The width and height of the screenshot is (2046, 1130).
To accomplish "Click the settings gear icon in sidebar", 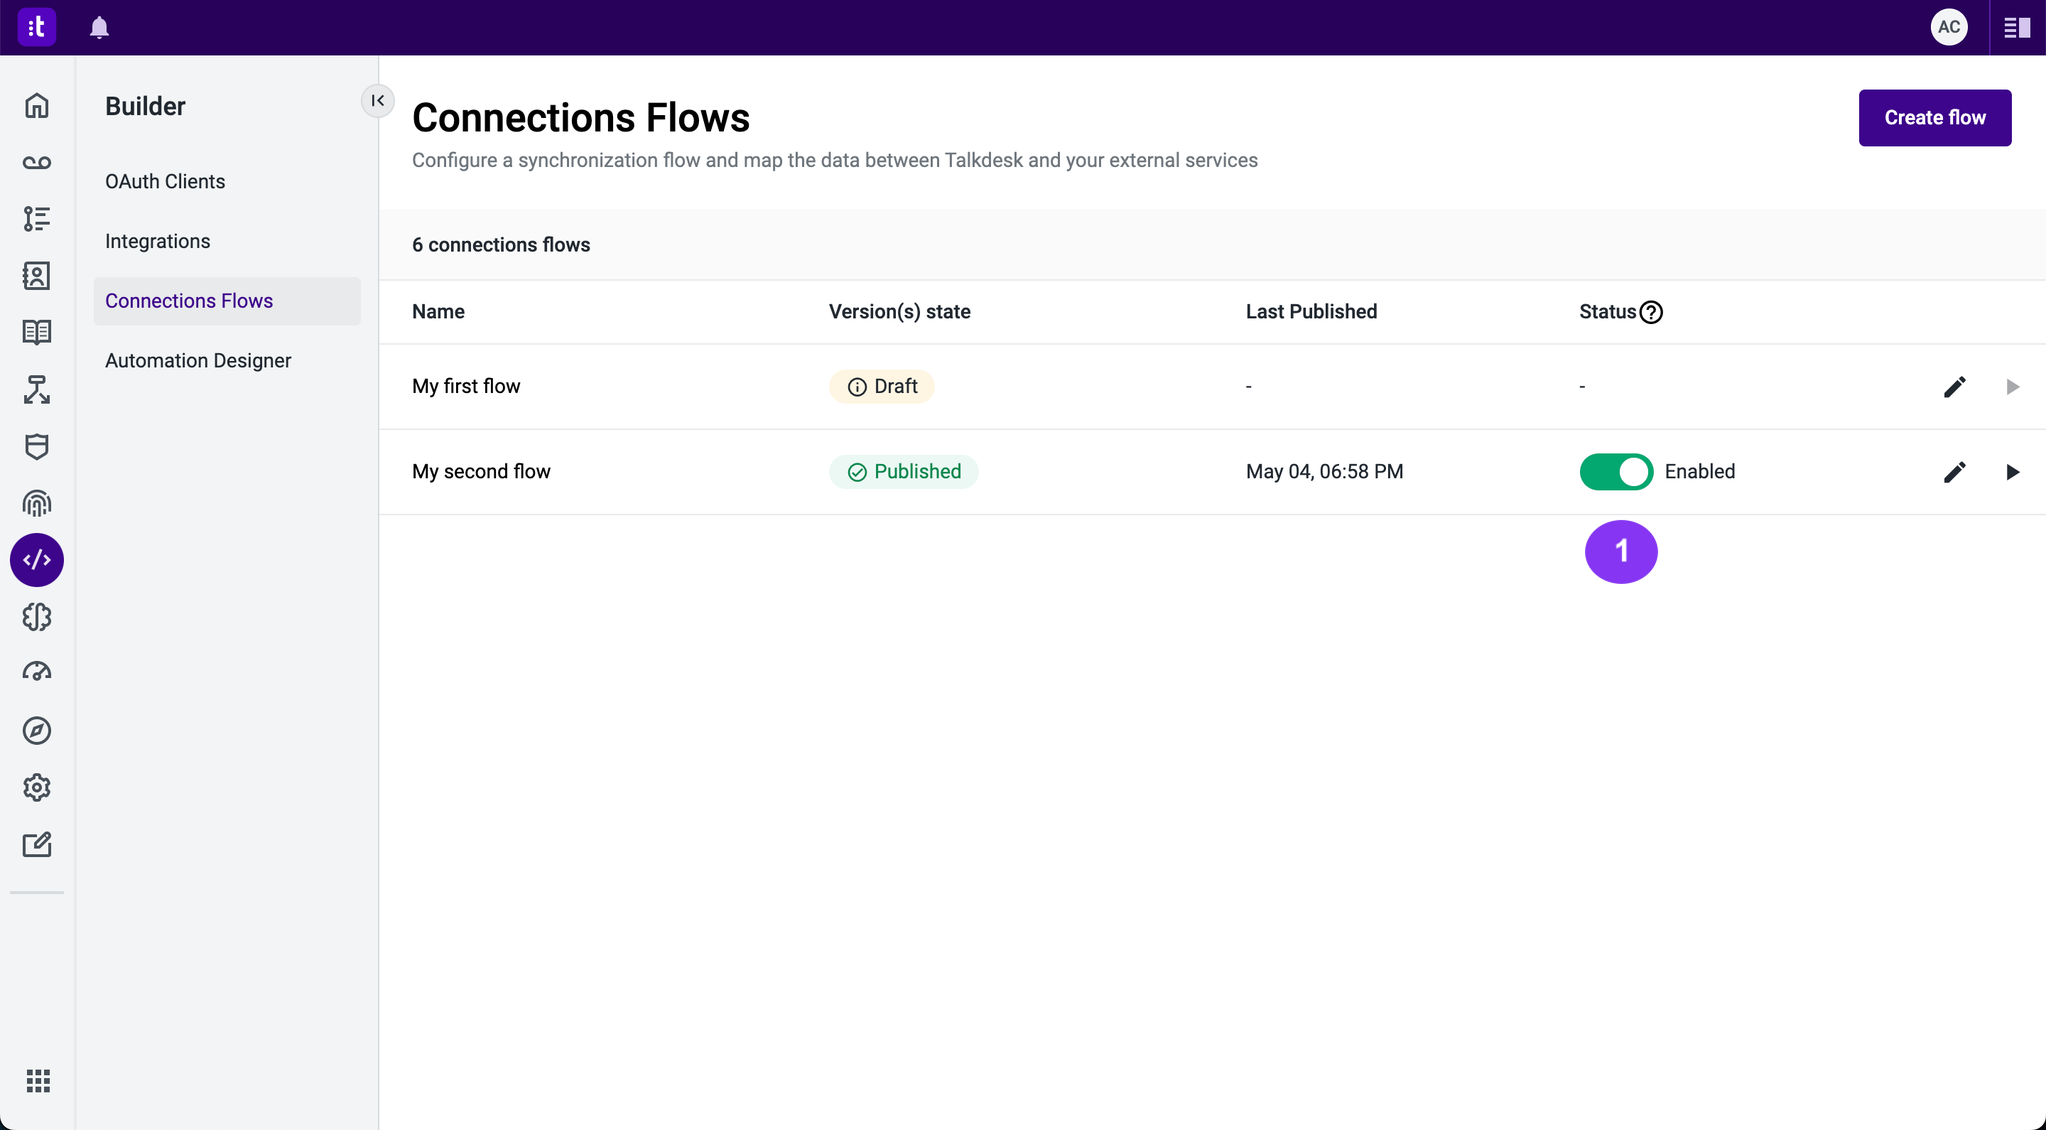I will [x=38, y=788].
